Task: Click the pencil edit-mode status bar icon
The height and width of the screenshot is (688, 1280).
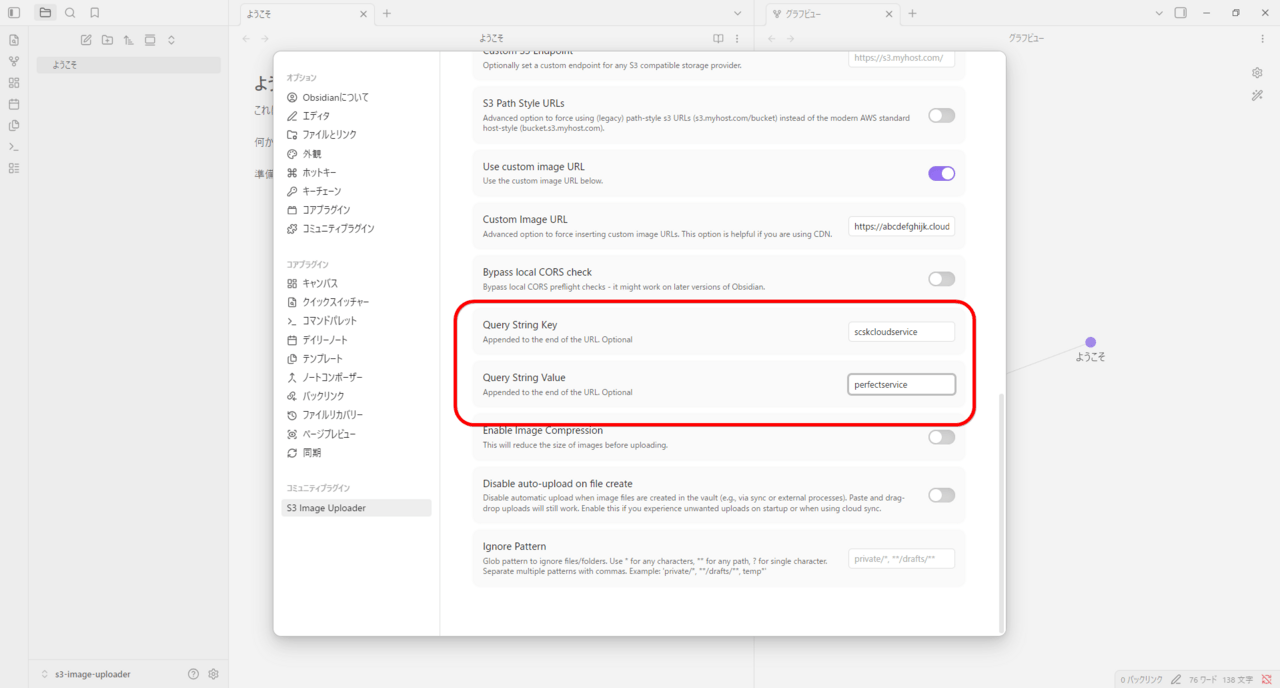Action: (x=1177, y=679)
